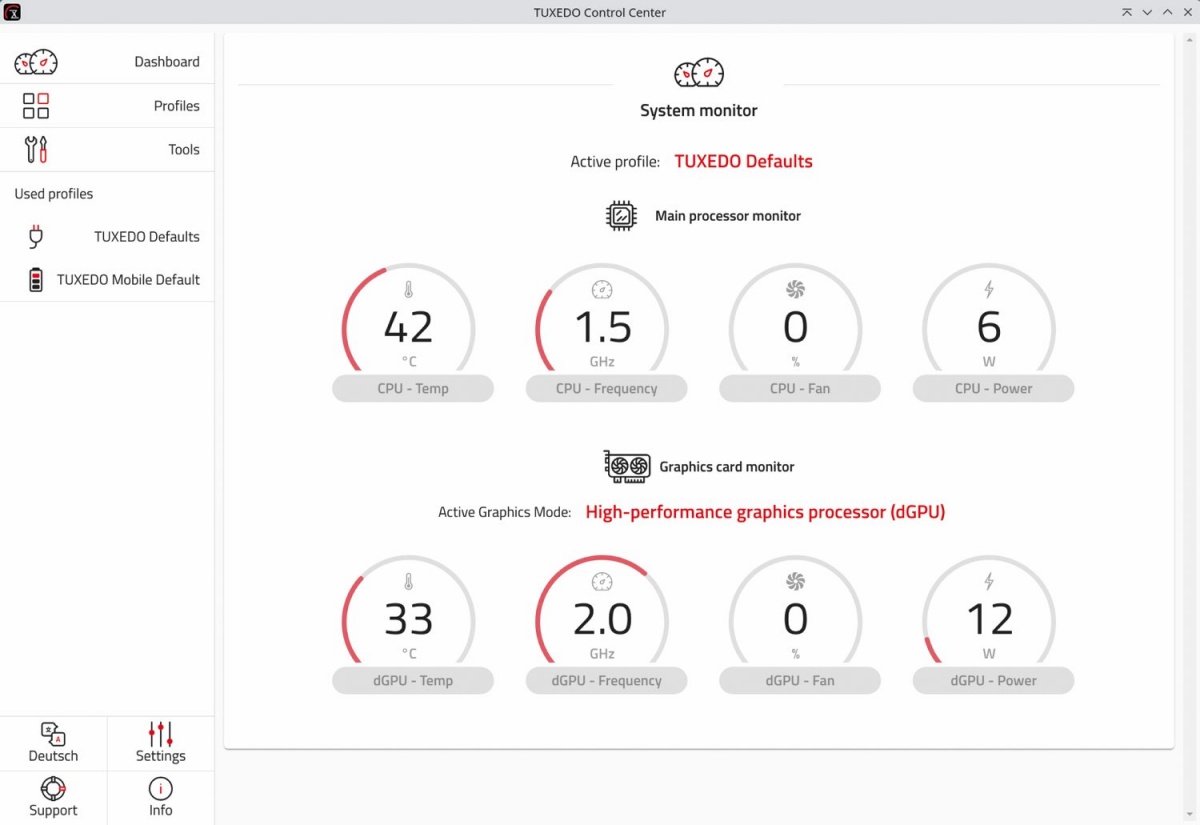
Task: Click the speedometer icon in dGPU Frequency gauge
Action: (x=601, y=582)
